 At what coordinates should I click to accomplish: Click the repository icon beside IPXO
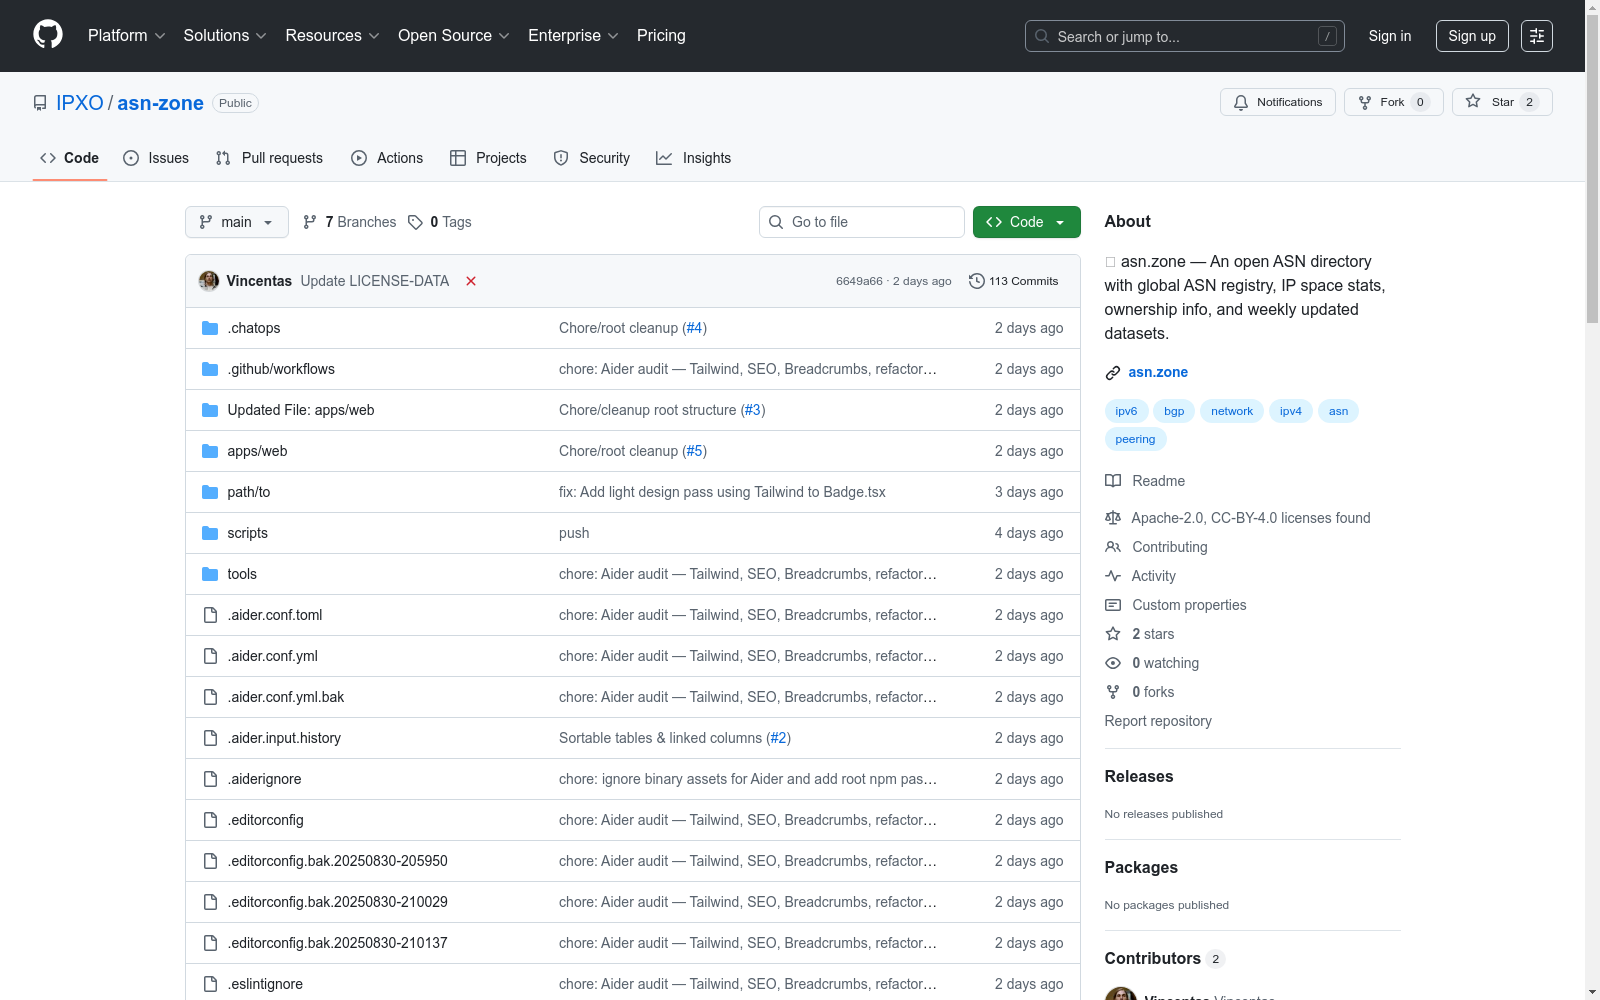(40, 103)
